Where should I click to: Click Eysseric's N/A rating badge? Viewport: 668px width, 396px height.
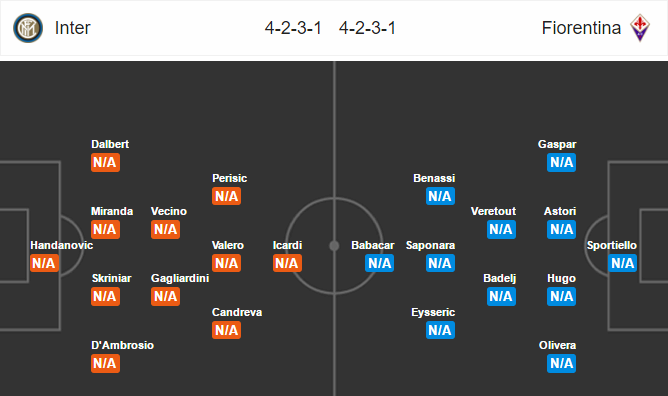tap(440, 330)
